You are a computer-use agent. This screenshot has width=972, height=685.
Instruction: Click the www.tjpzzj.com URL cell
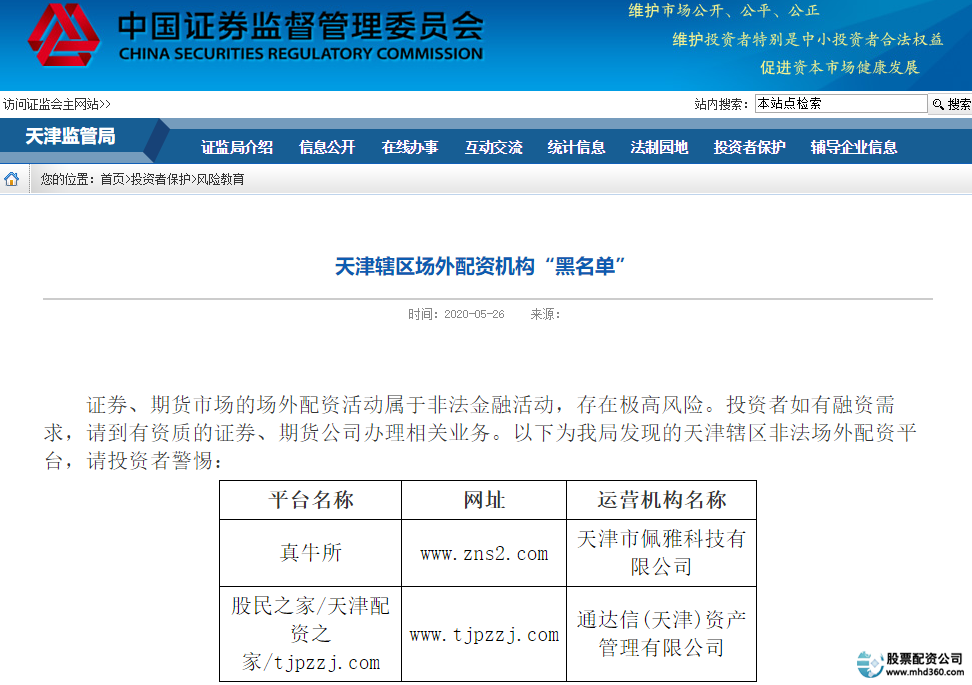484,634
